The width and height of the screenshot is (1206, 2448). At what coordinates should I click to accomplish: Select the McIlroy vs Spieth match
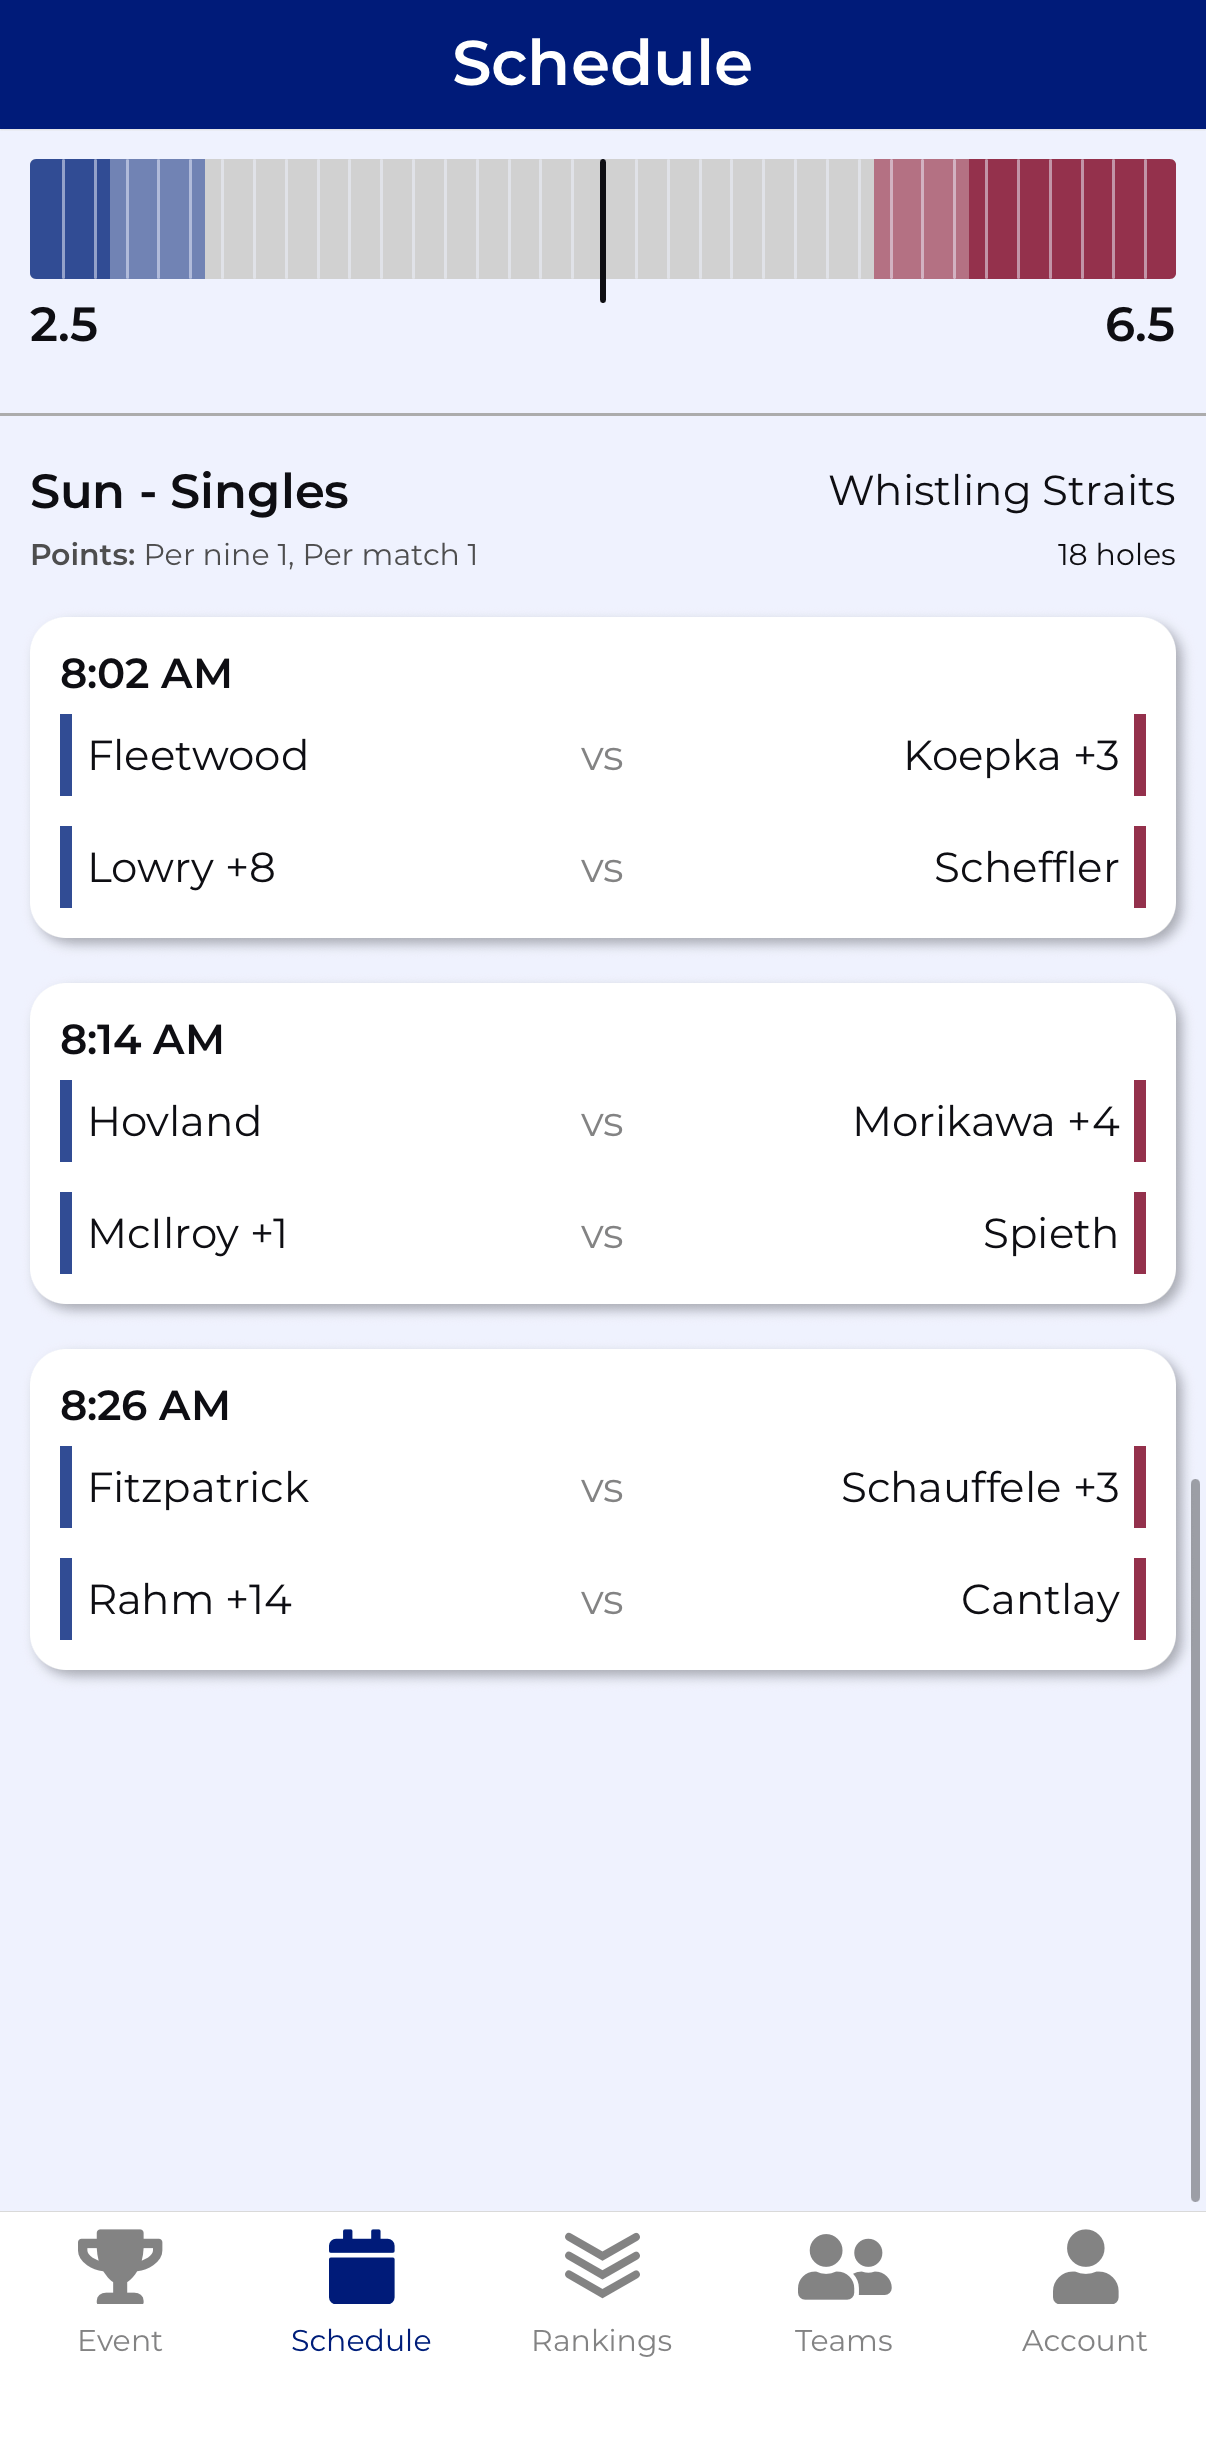click(x=602, y=1234)
